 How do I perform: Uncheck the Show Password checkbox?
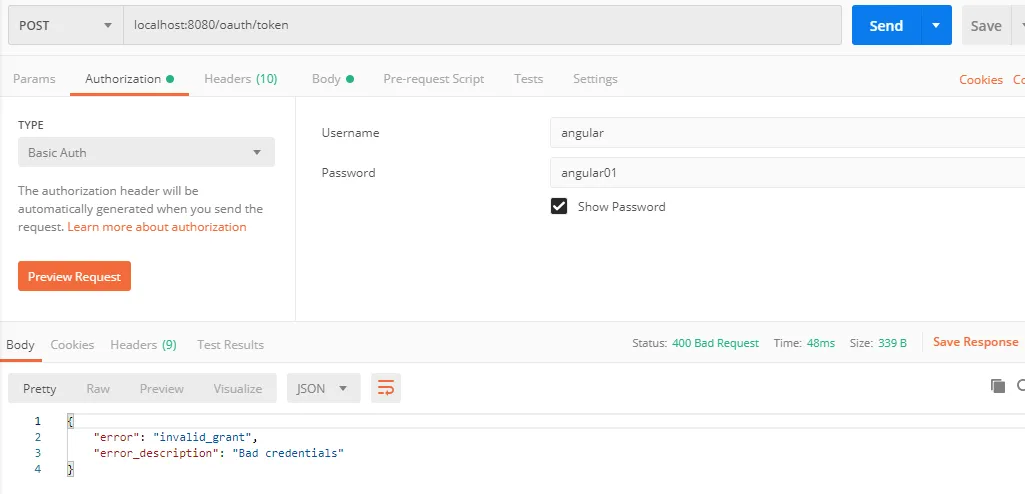click(x=559, y=207)
